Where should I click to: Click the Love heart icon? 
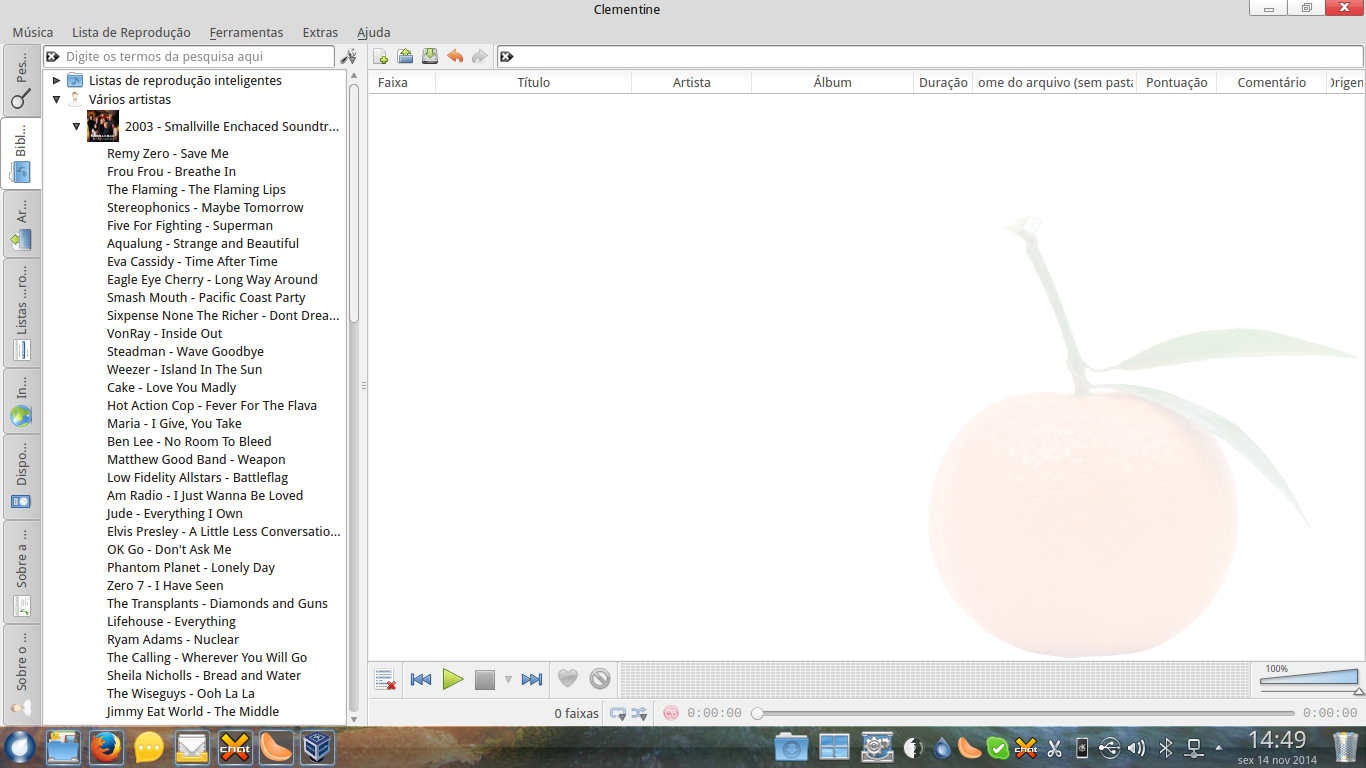click(x=568, y=679)
